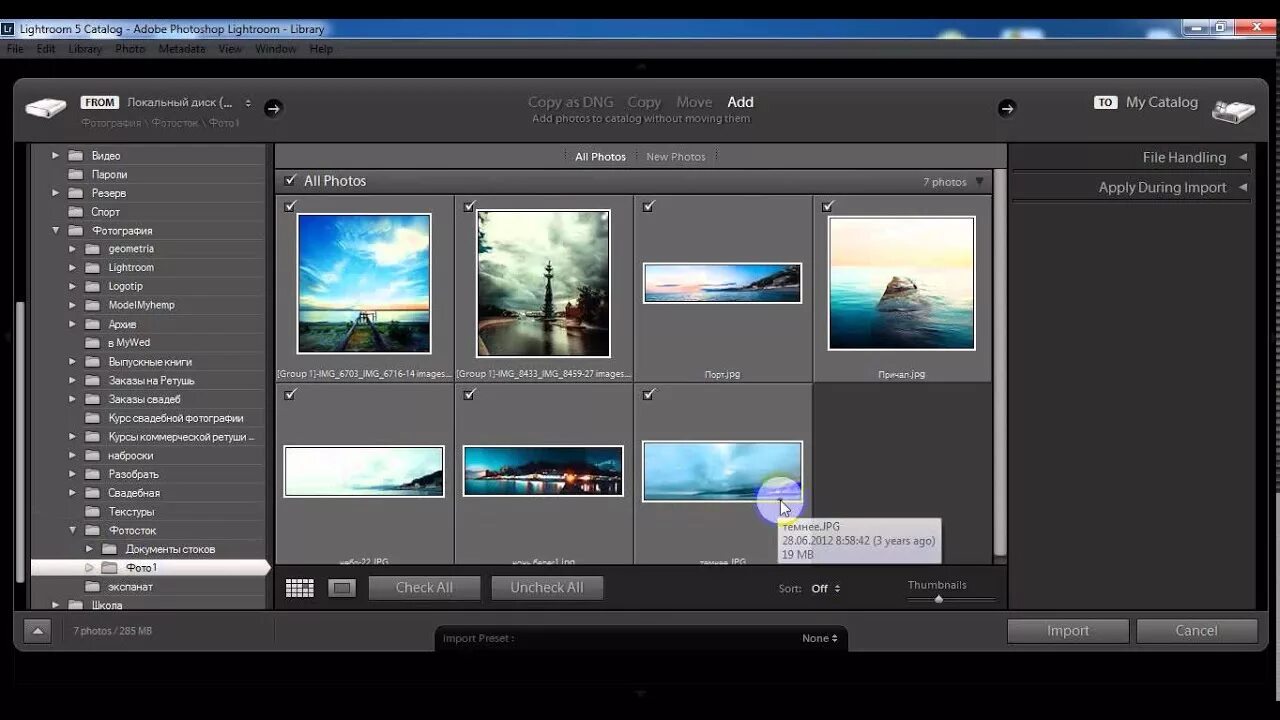1280x720 pixels.
Task: Expand the Резерв folder
Action: [57, 193]
